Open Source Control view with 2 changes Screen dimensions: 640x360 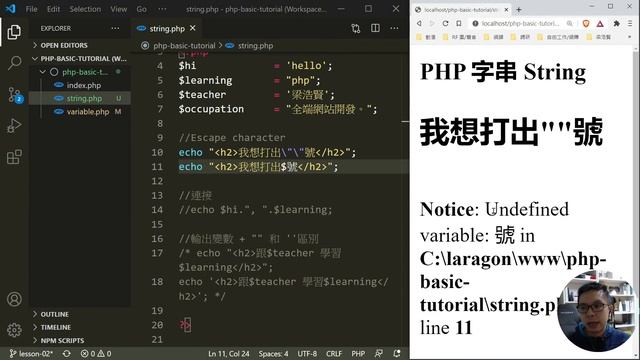(15, 95)
